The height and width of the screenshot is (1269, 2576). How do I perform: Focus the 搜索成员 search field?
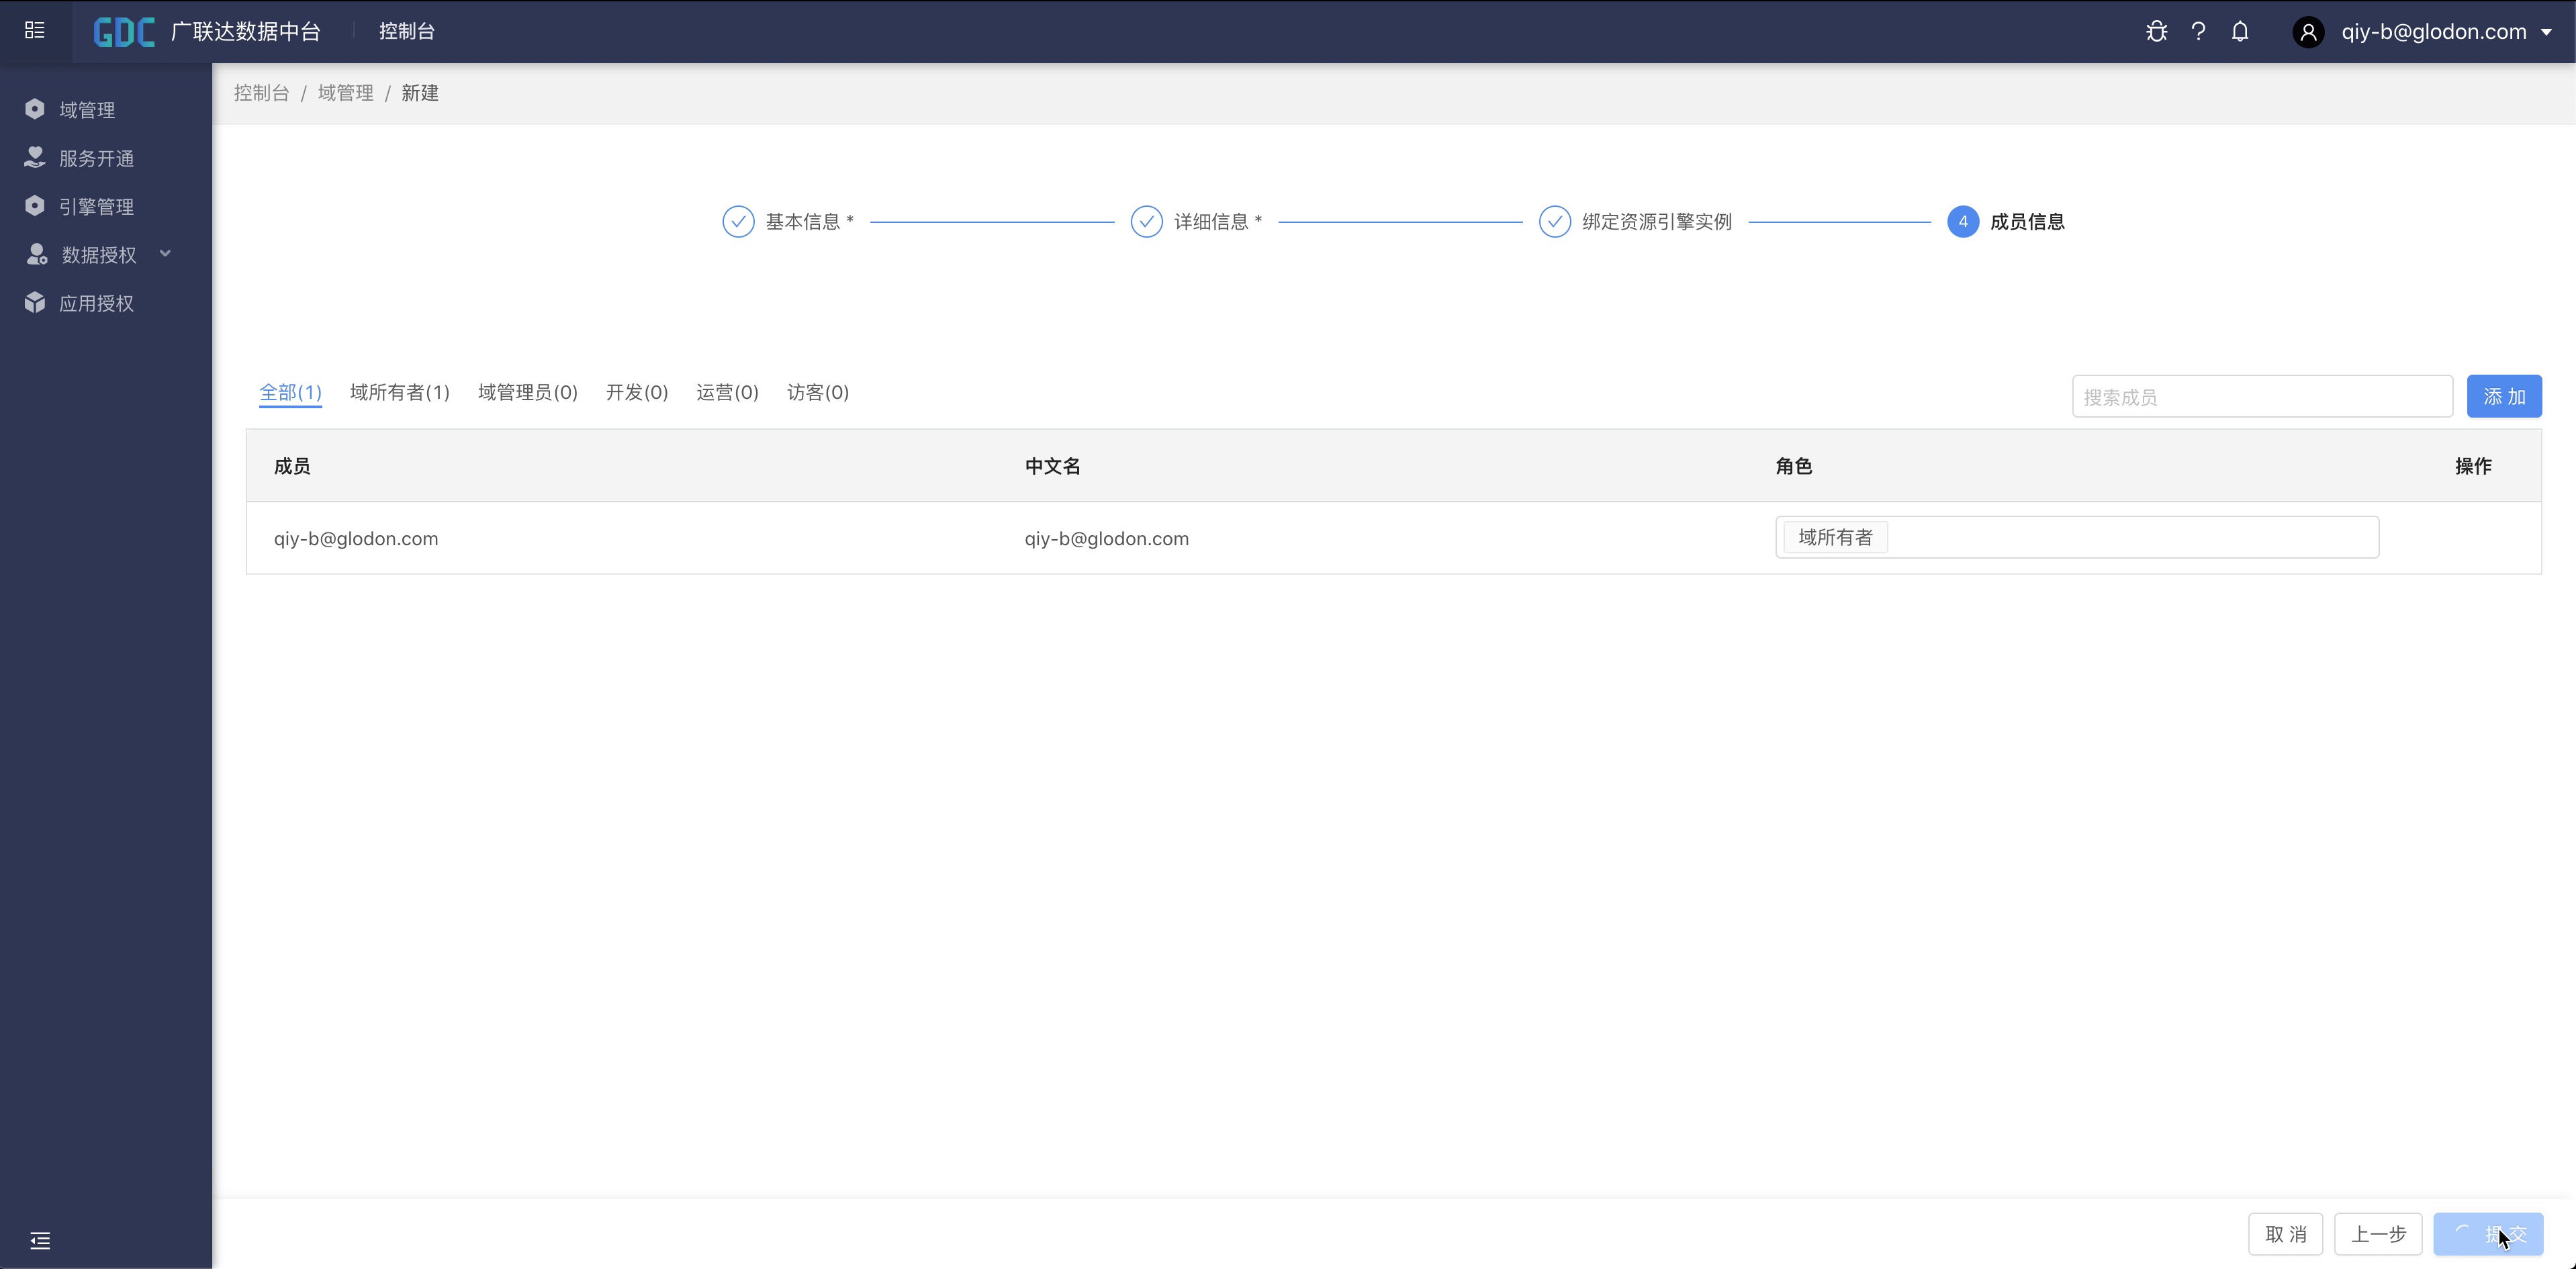click(x=2261, y=397)
